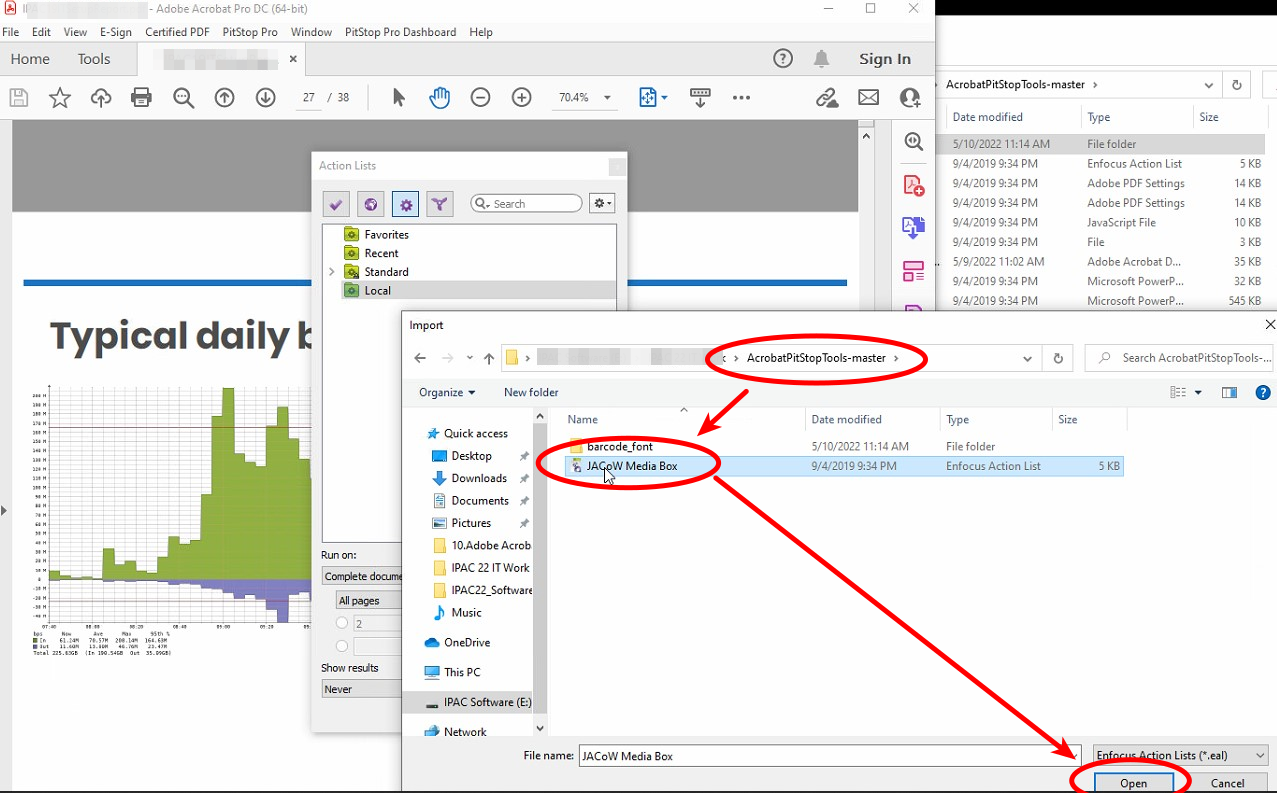Send file by email envelope icon

[x=868, y=97]
